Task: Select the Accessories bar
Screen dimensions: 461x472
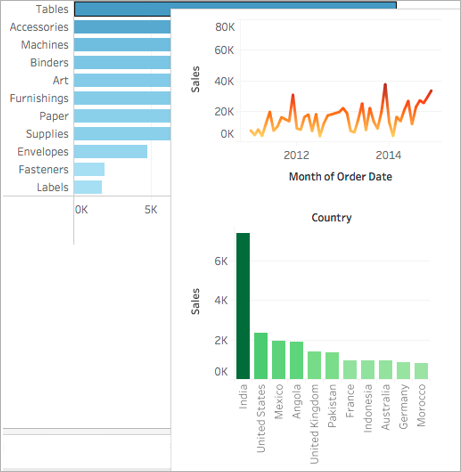Action: (122, 27)
